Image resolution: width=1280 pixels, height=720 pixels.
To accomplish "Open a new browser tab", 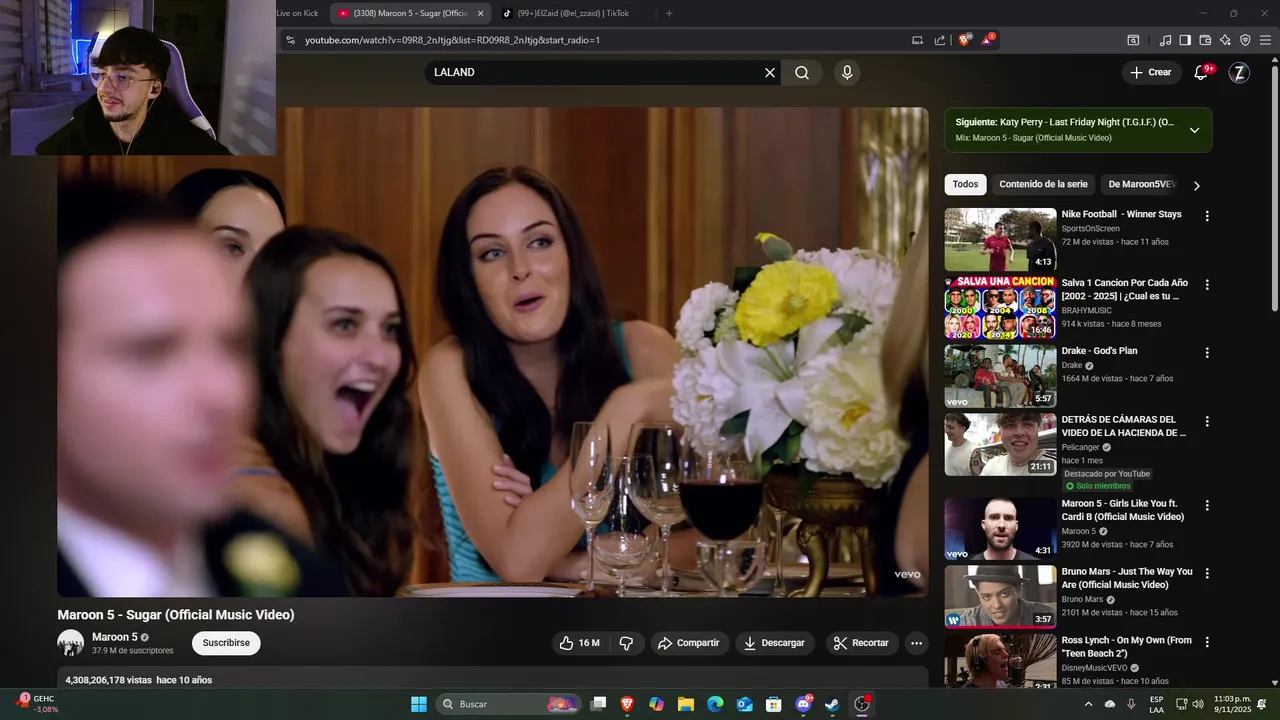I will click(669, 13).
